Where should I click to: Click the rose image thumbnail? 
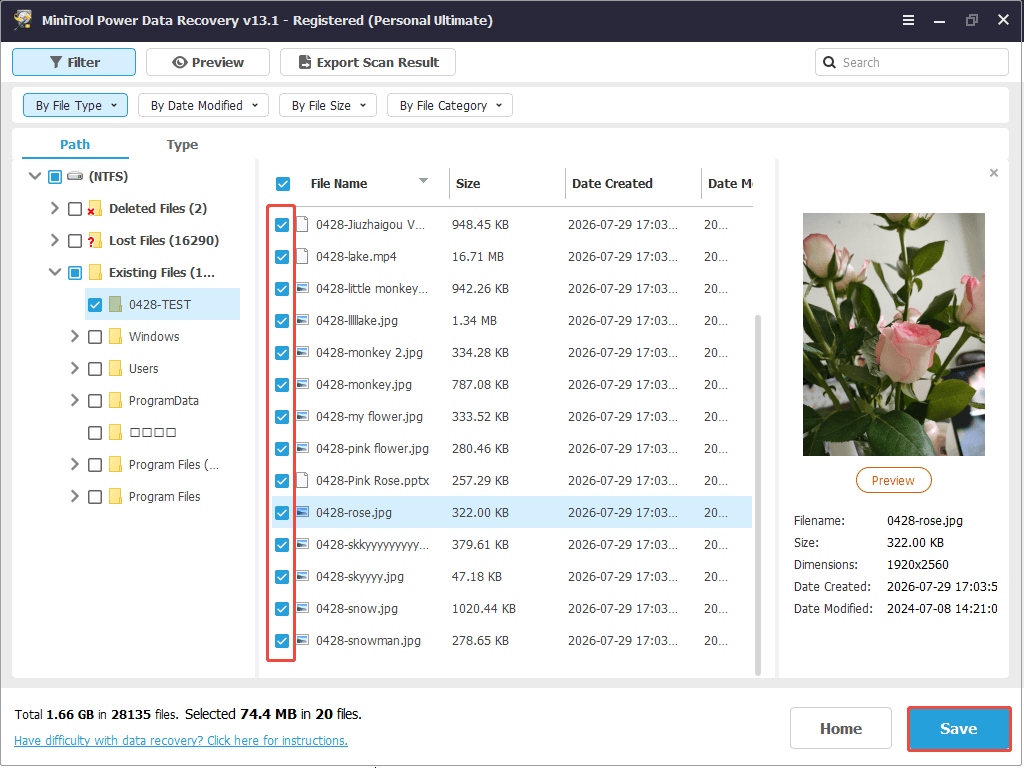893,334
